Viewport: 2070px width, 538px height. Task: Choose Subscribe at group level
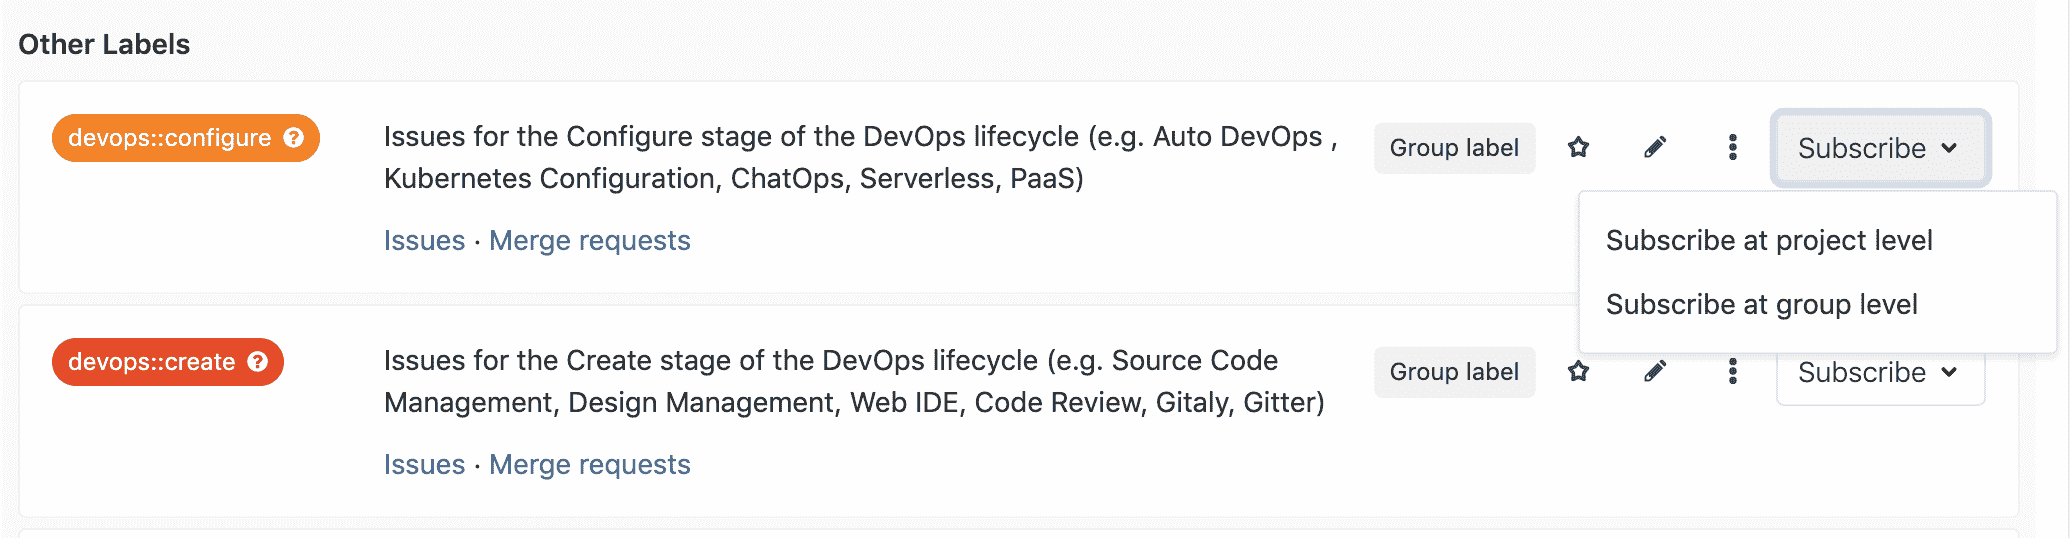coord(1761,305)
